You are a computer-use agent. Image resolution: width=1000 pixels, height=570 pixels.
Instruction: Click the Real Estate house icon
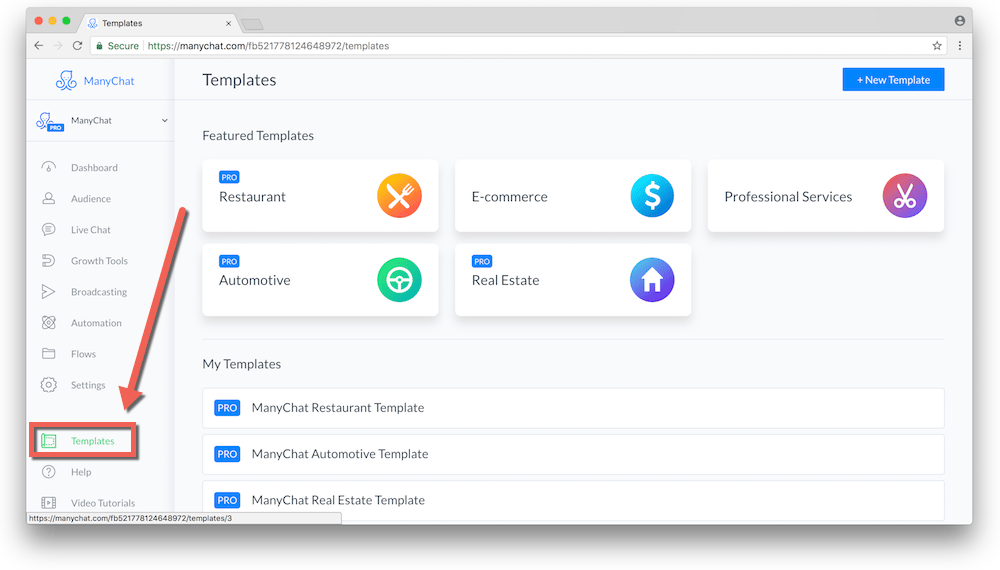652,280
